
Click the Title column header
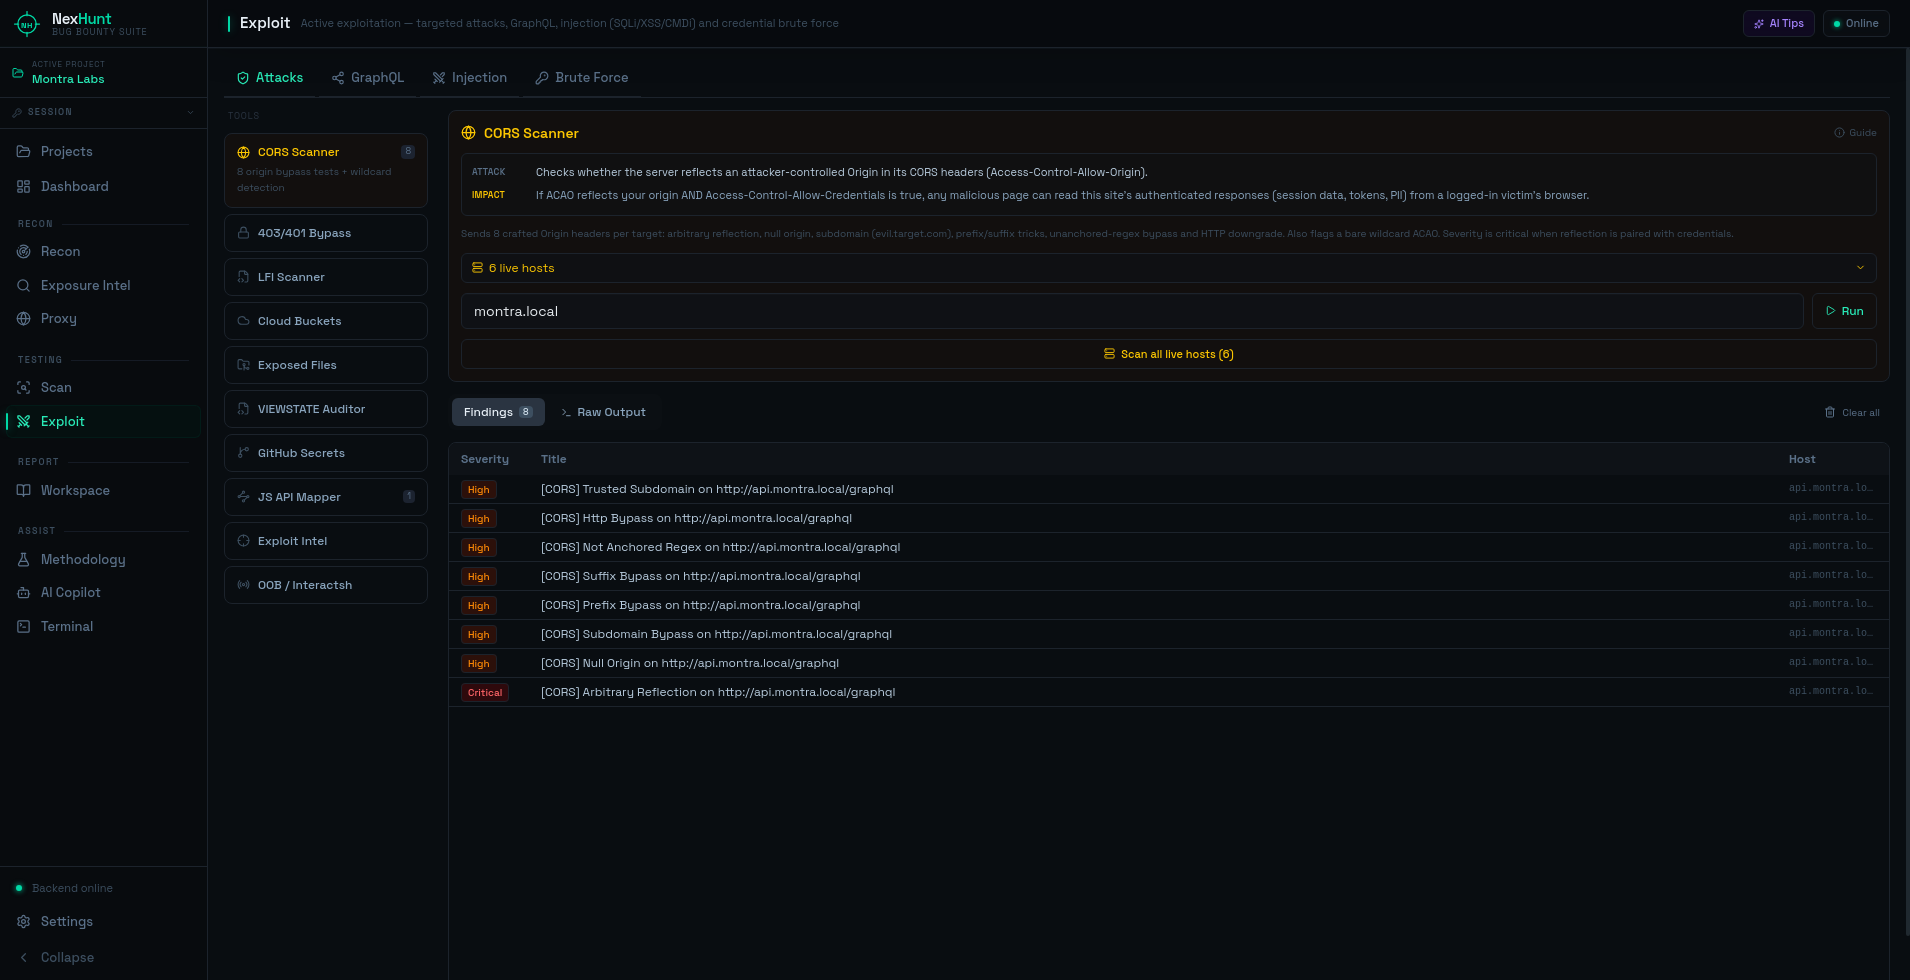tap(553, 459)
